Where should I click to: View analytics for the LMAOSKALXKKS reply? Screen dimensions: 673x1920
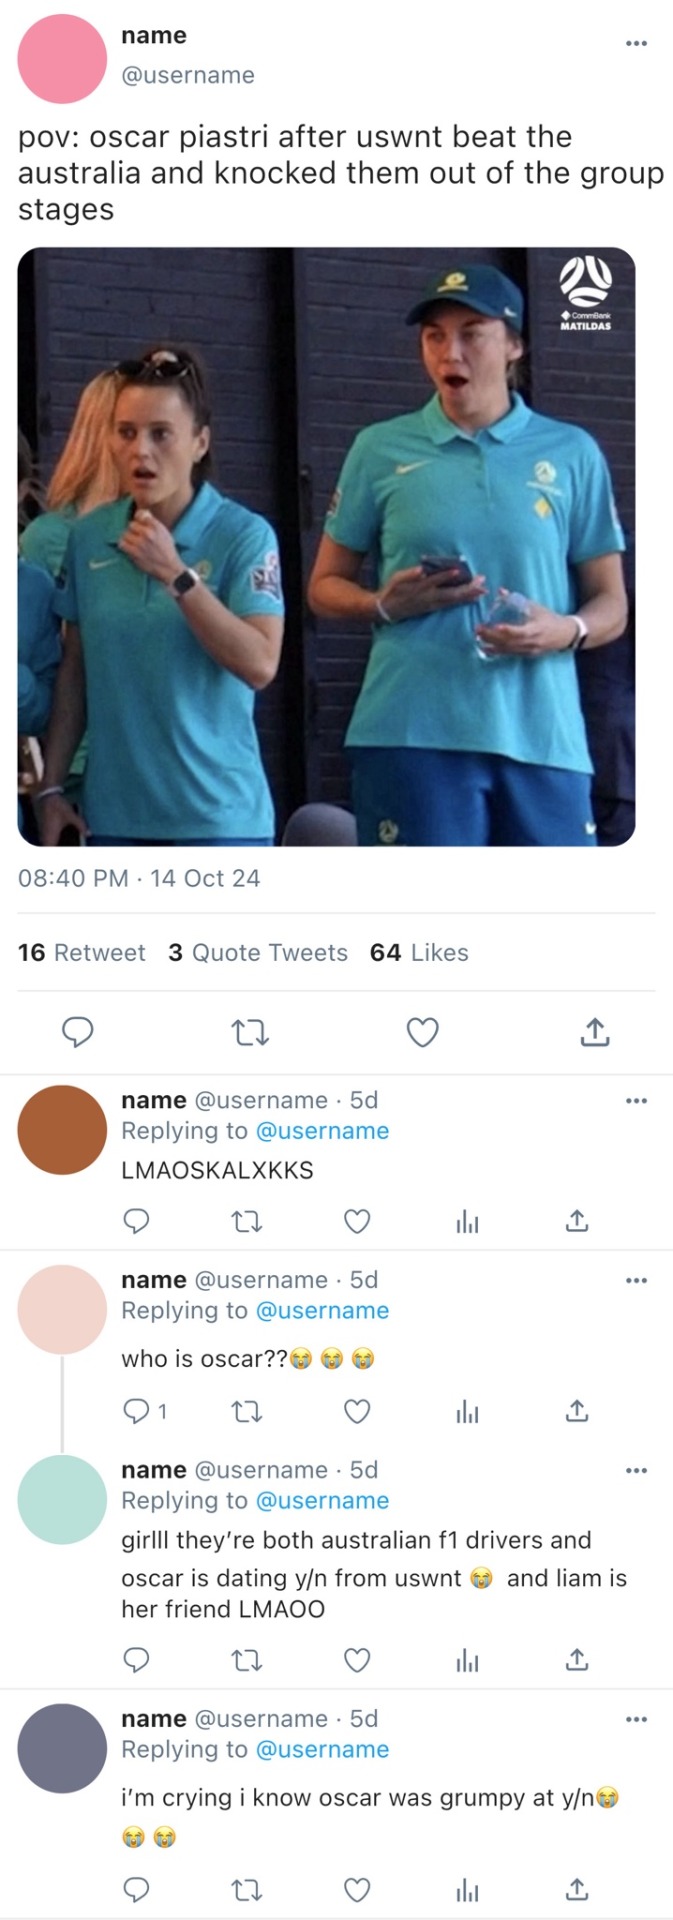pyautogui.click(x=467, y=1221)
